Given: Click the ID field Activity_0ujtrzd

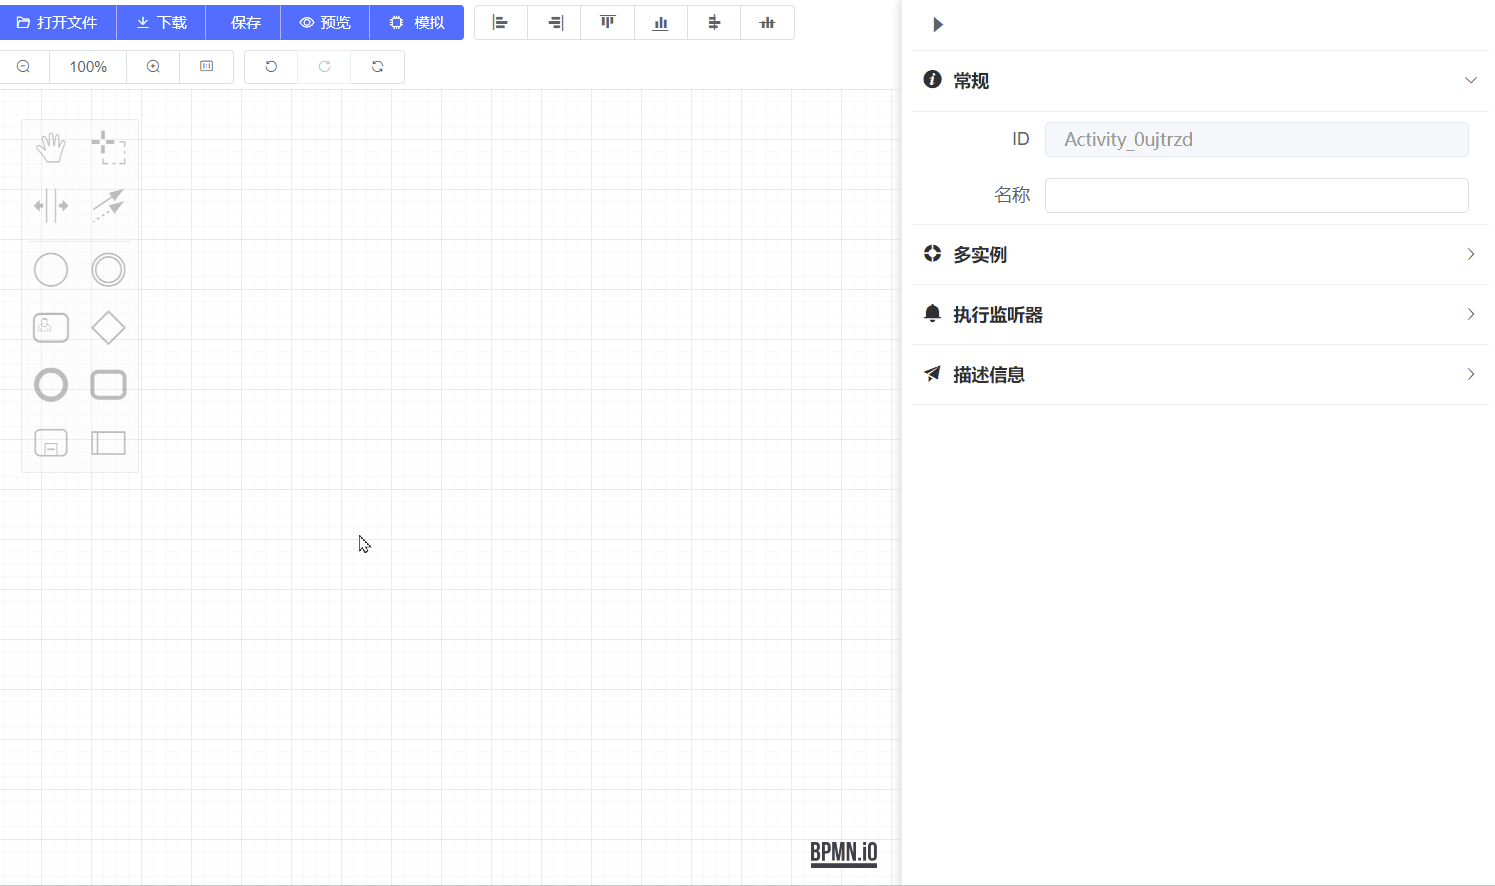Looking at the screenshot, I should [1257, 140].
